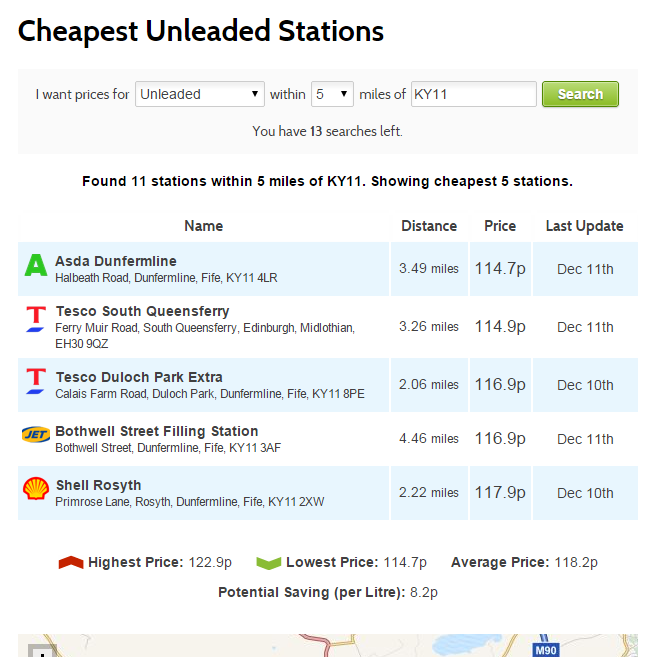645x657 pixels.
Task: Click Tesco logo beside Duloch Park Extra
Action: [x=36, y=381]
